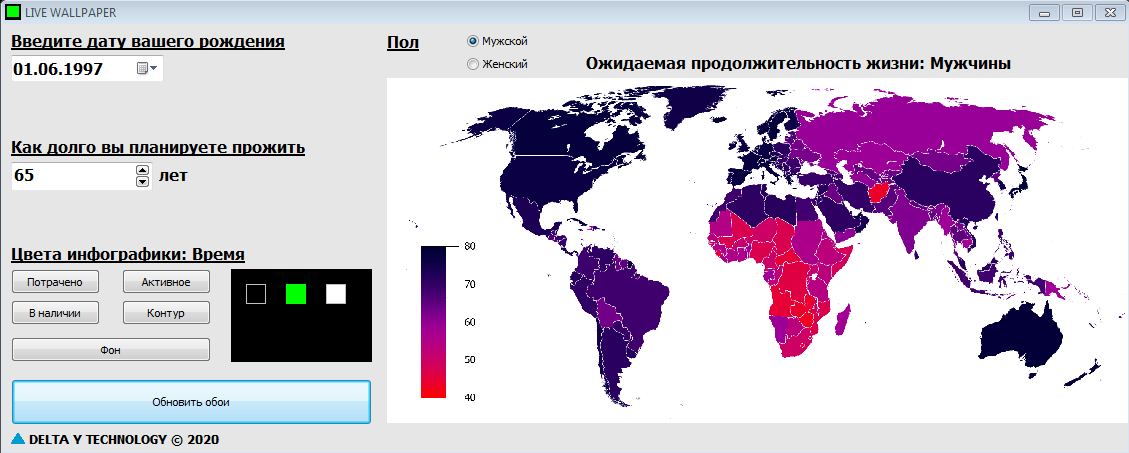Click the white square in preview
This screenshot has height=453, width=1129.
336,294
